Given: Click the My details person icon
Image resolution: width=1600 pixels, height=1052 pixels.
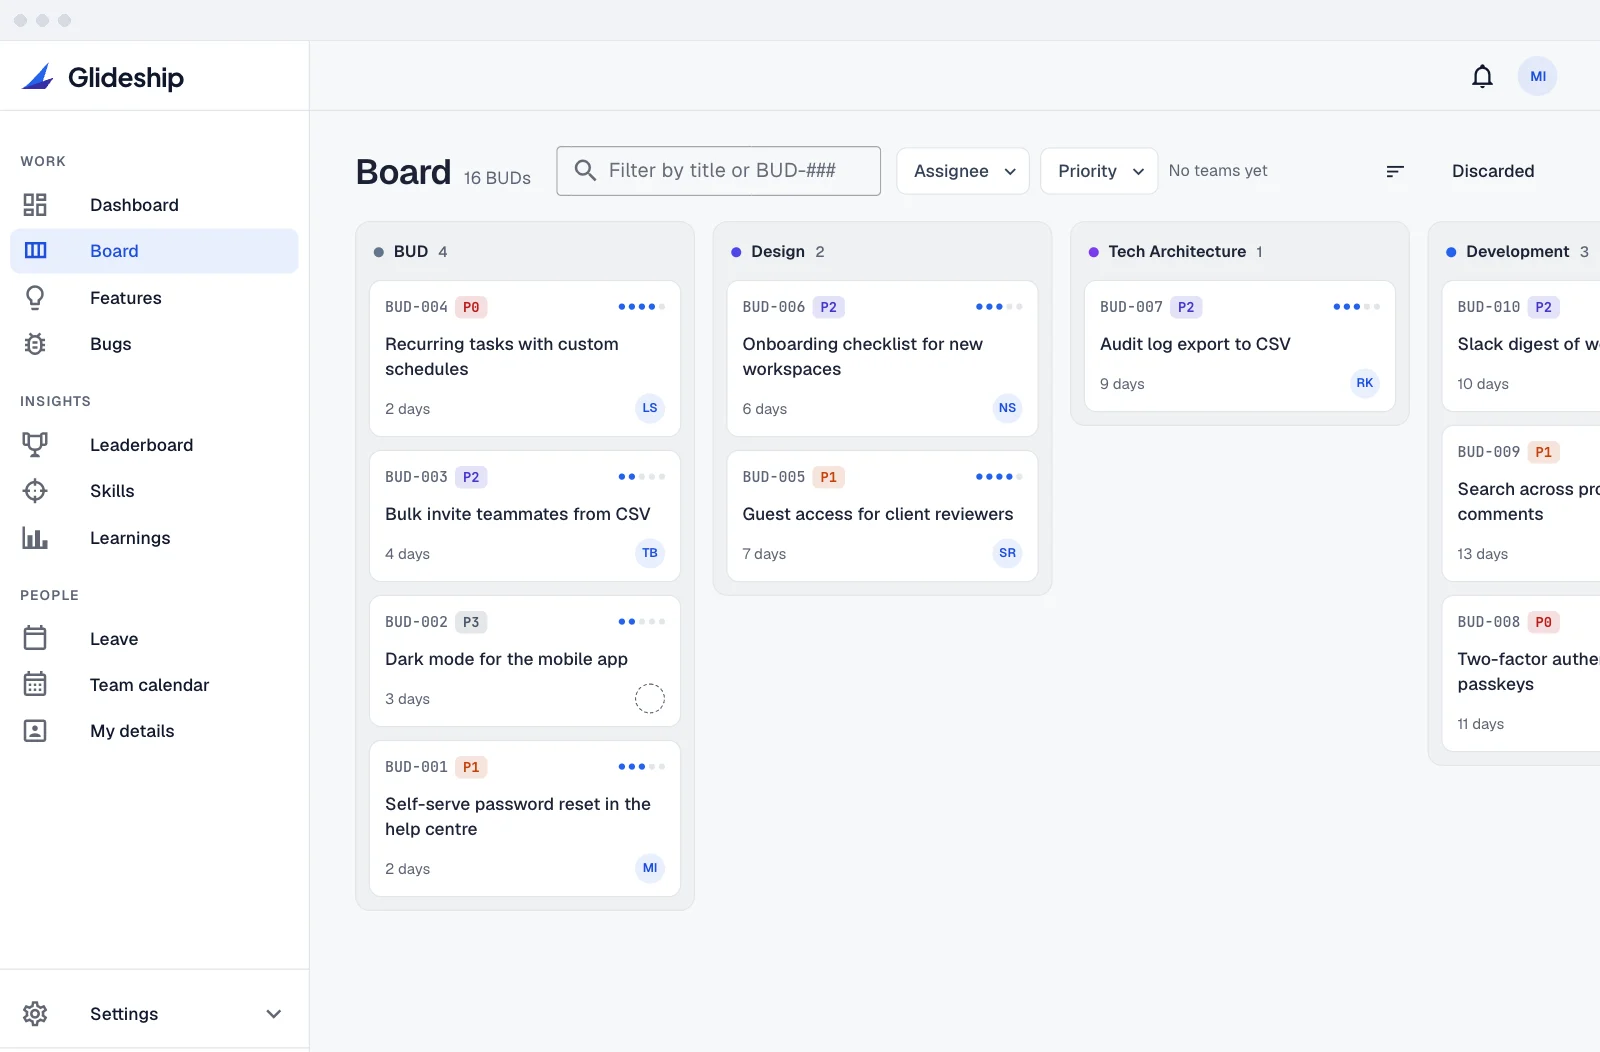Looking at the screenshot, I should tap(35, 731).
